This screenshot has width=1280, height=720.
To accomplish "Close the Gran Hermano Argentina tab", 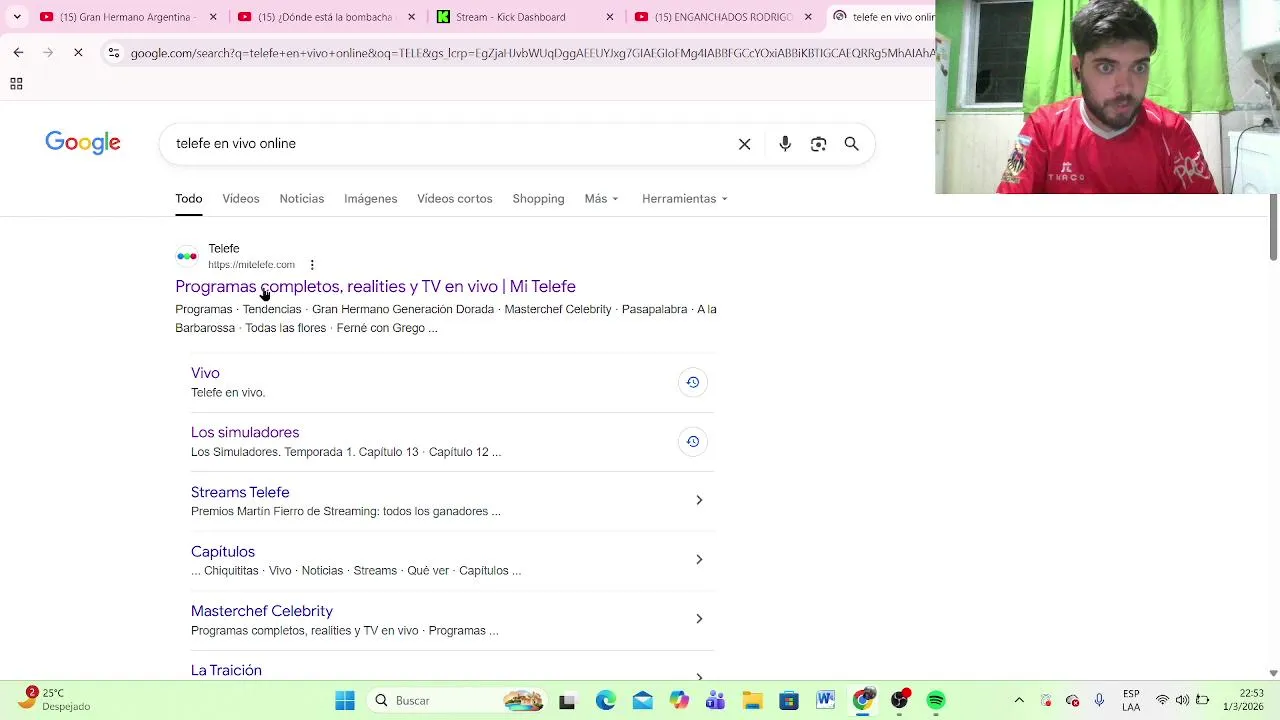I will click(x=213, y=17).
